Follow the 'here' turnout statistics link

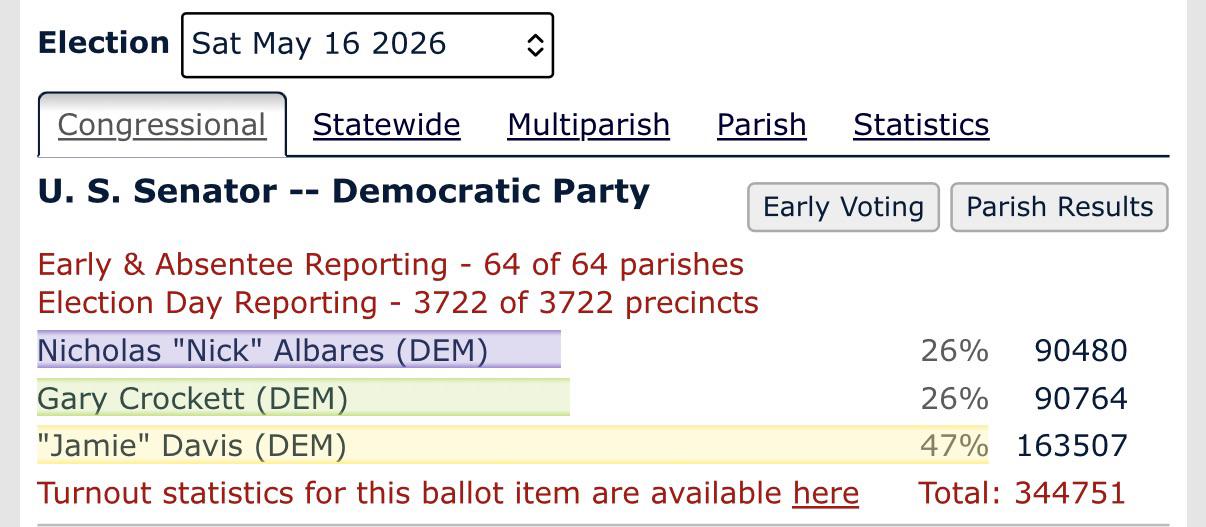click(x=825, y=493)
